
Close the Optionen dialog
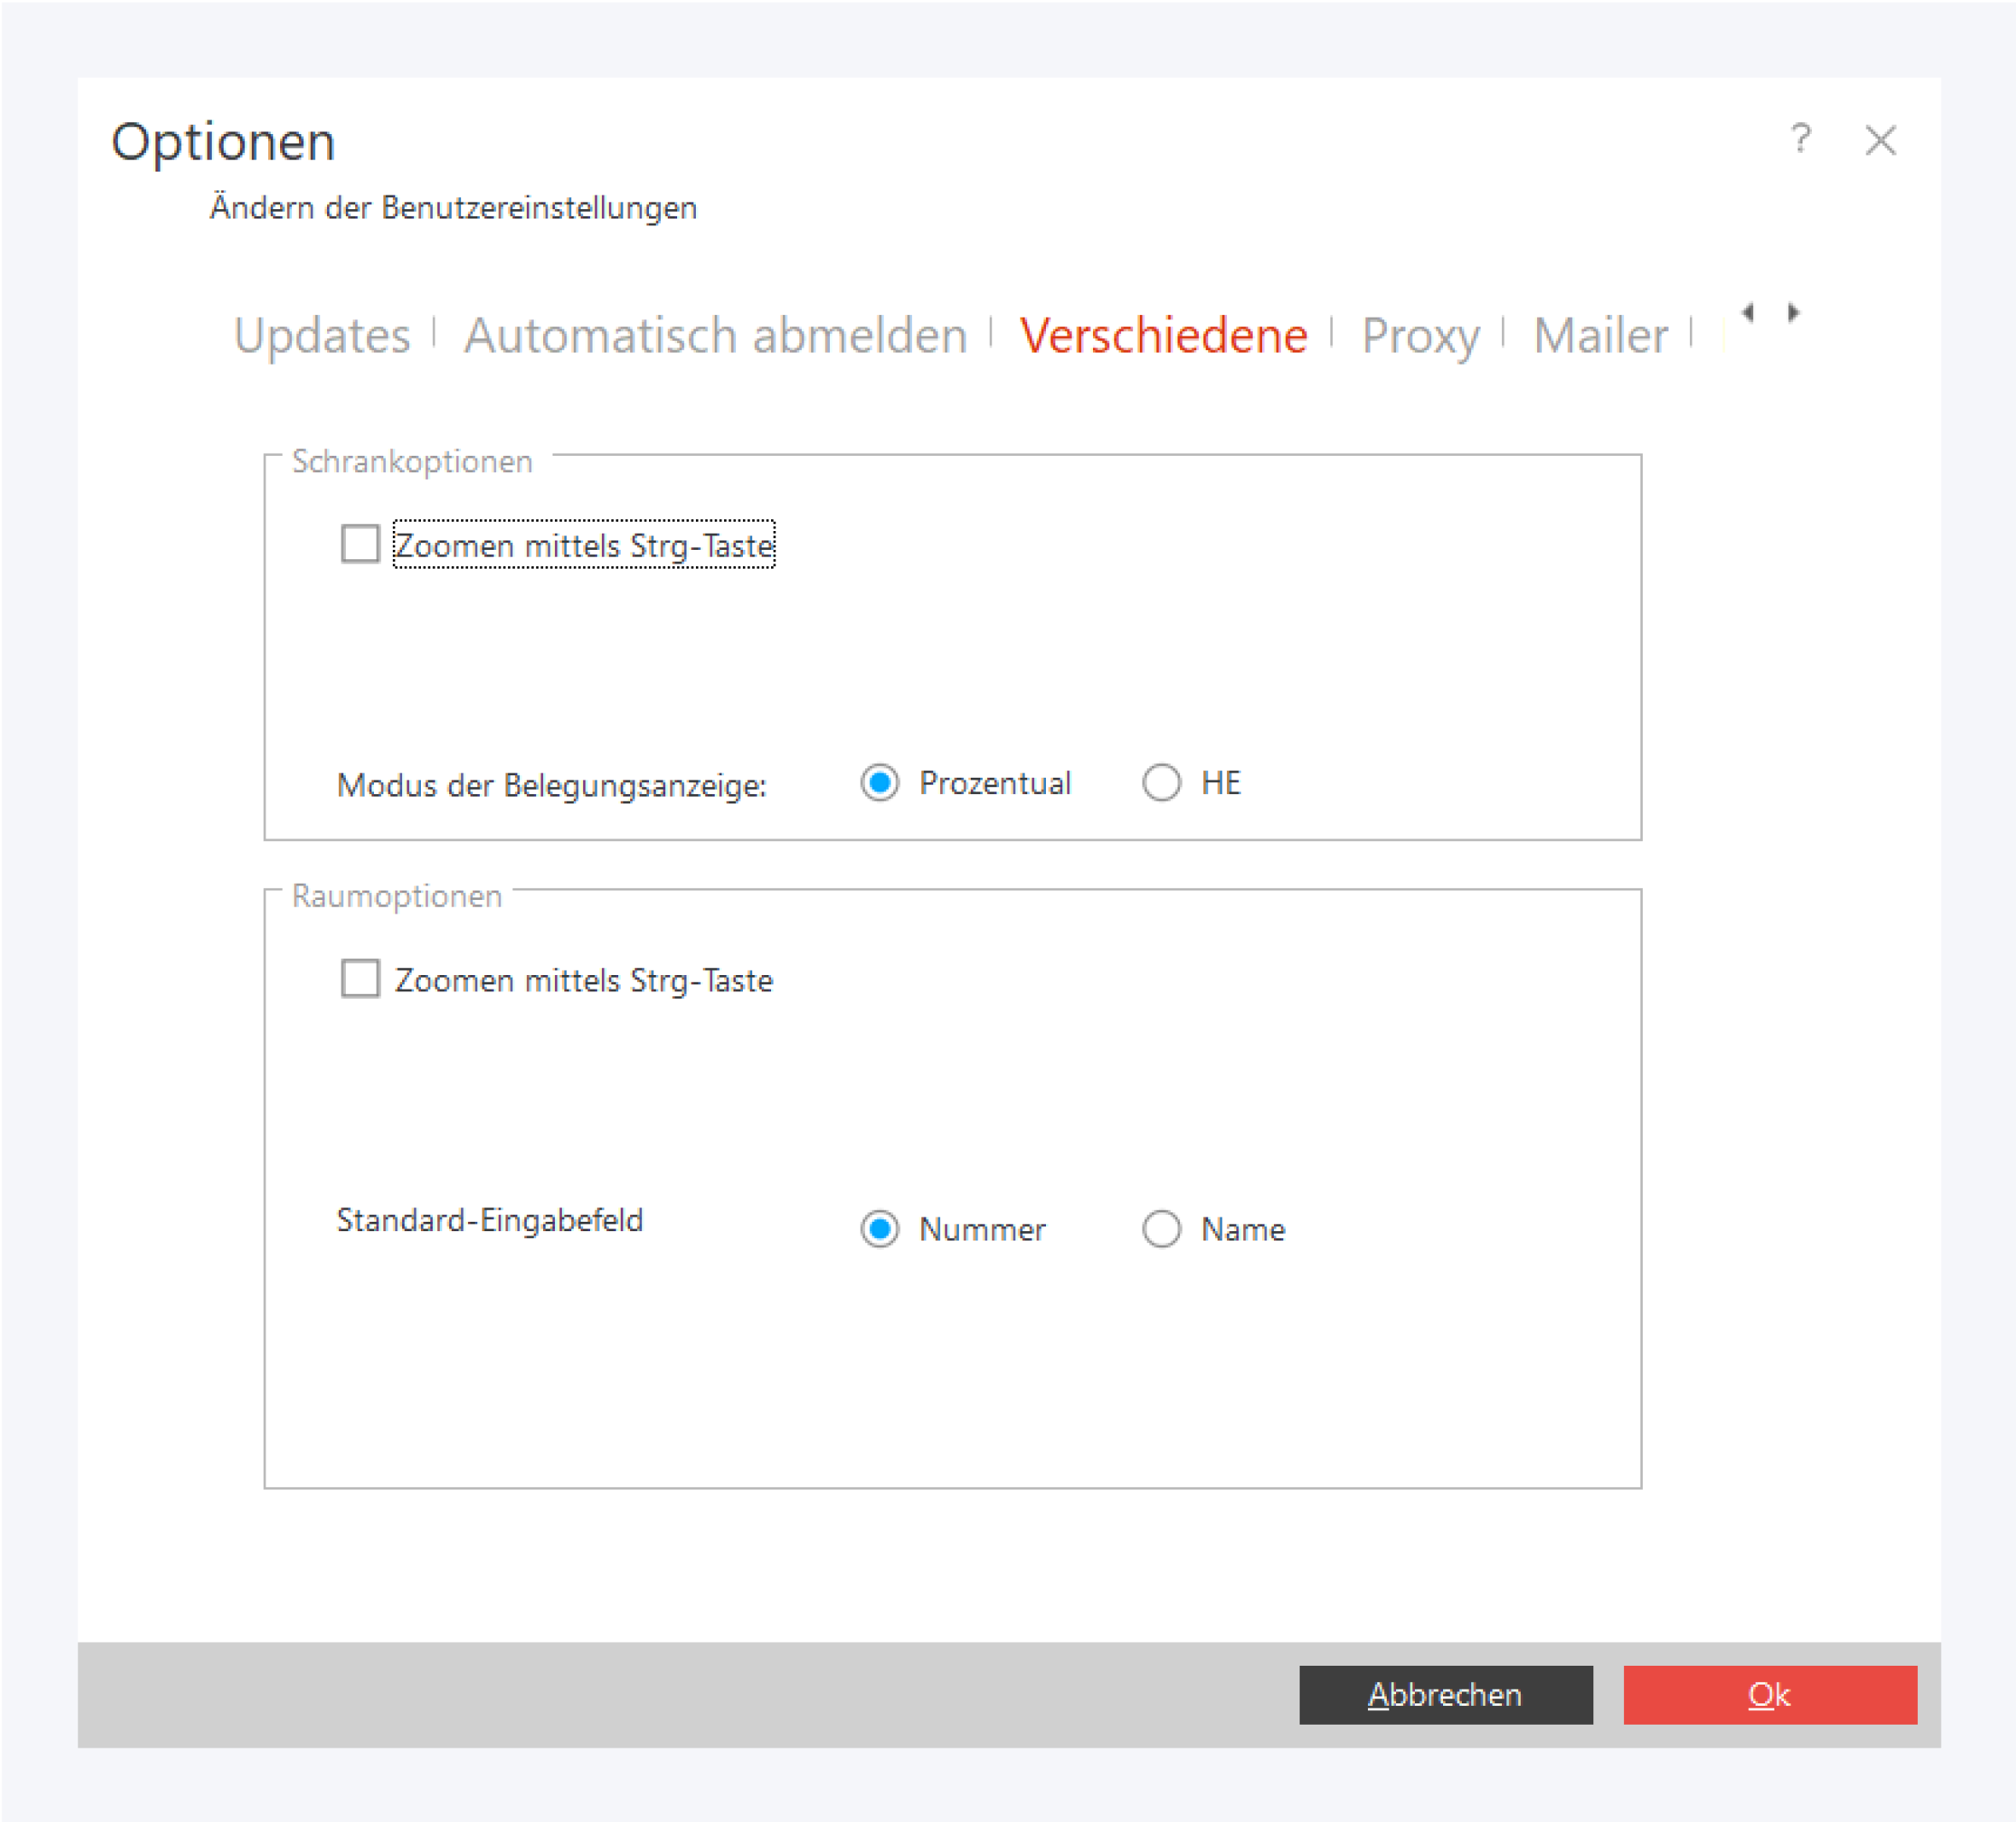click(1880, 140)
